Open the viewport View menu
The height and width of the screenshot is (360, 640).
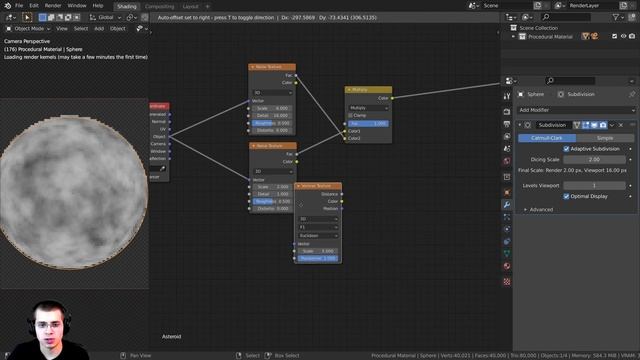(x=62, y=29)
